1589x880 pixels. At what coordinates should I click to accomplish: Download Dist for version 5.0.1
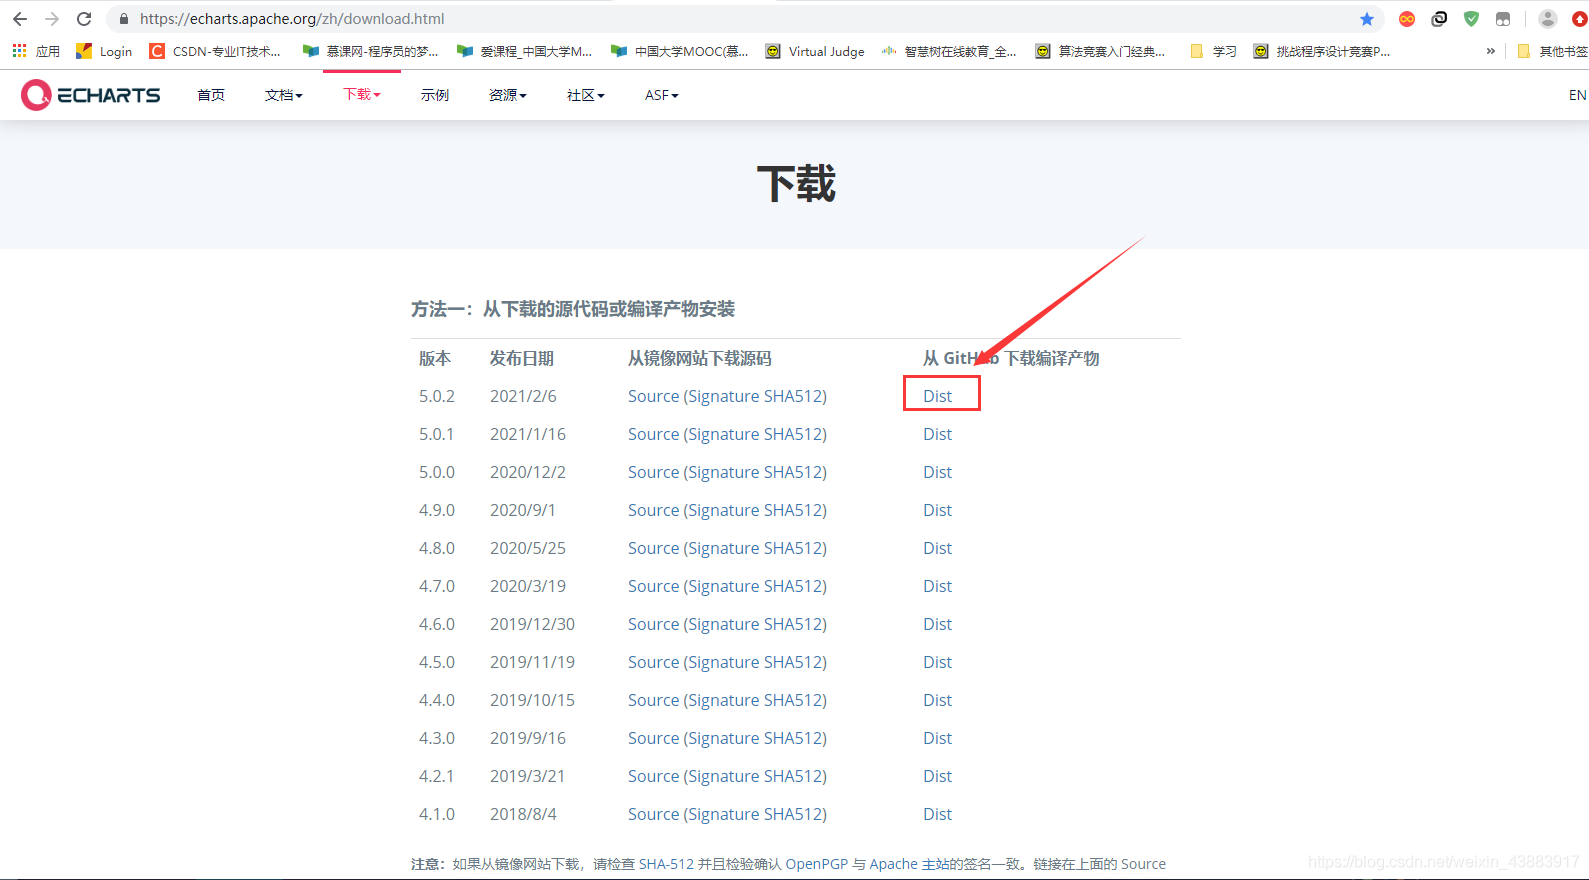point(937,434)
